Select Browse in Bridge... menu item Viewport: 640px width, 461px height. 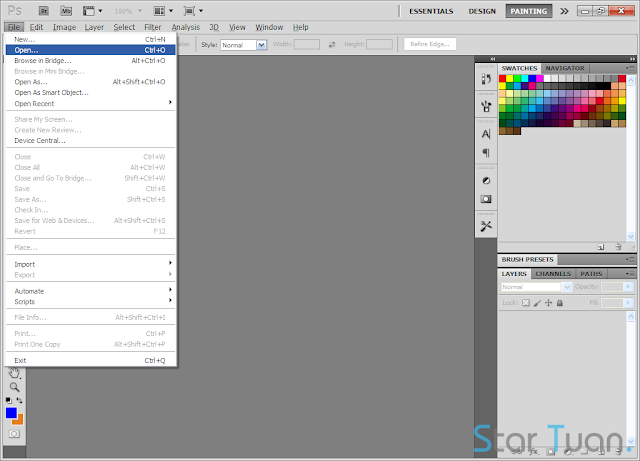91,60
